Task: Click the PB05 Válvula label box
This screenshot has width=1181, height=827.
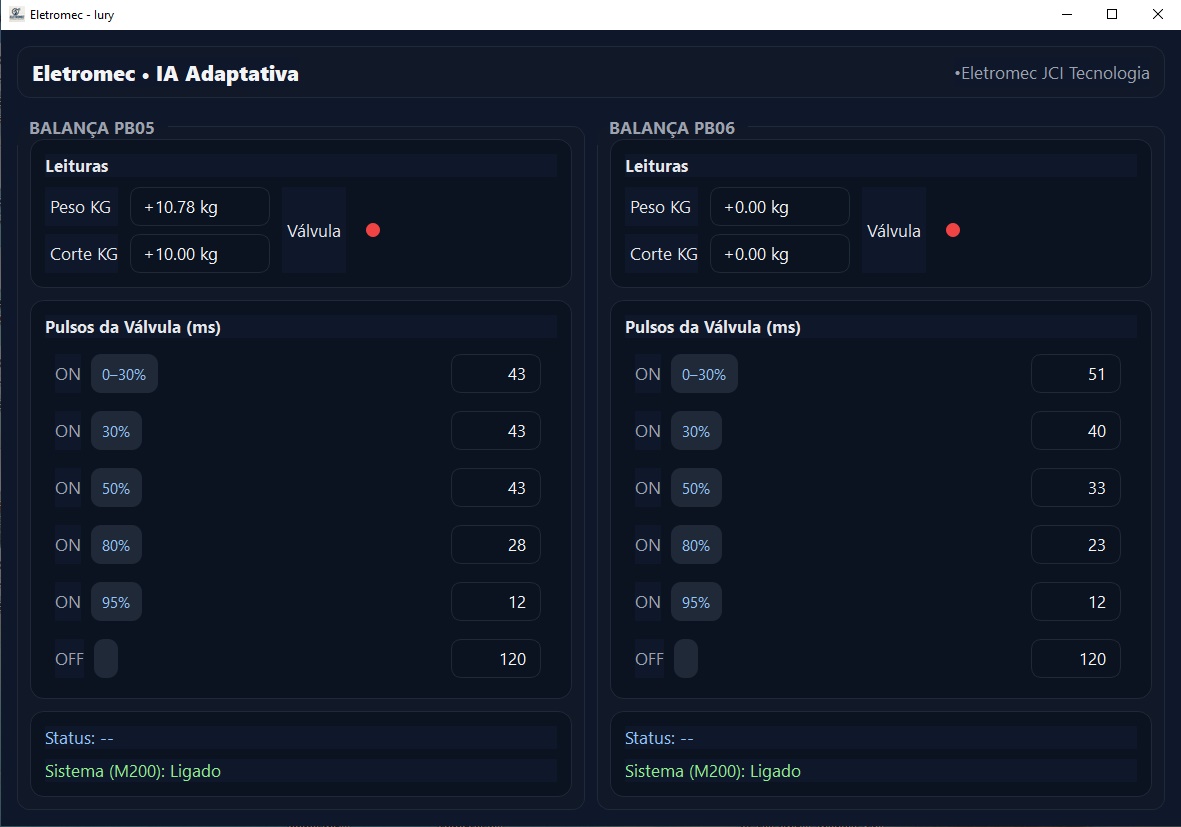Action: point(314,230)
